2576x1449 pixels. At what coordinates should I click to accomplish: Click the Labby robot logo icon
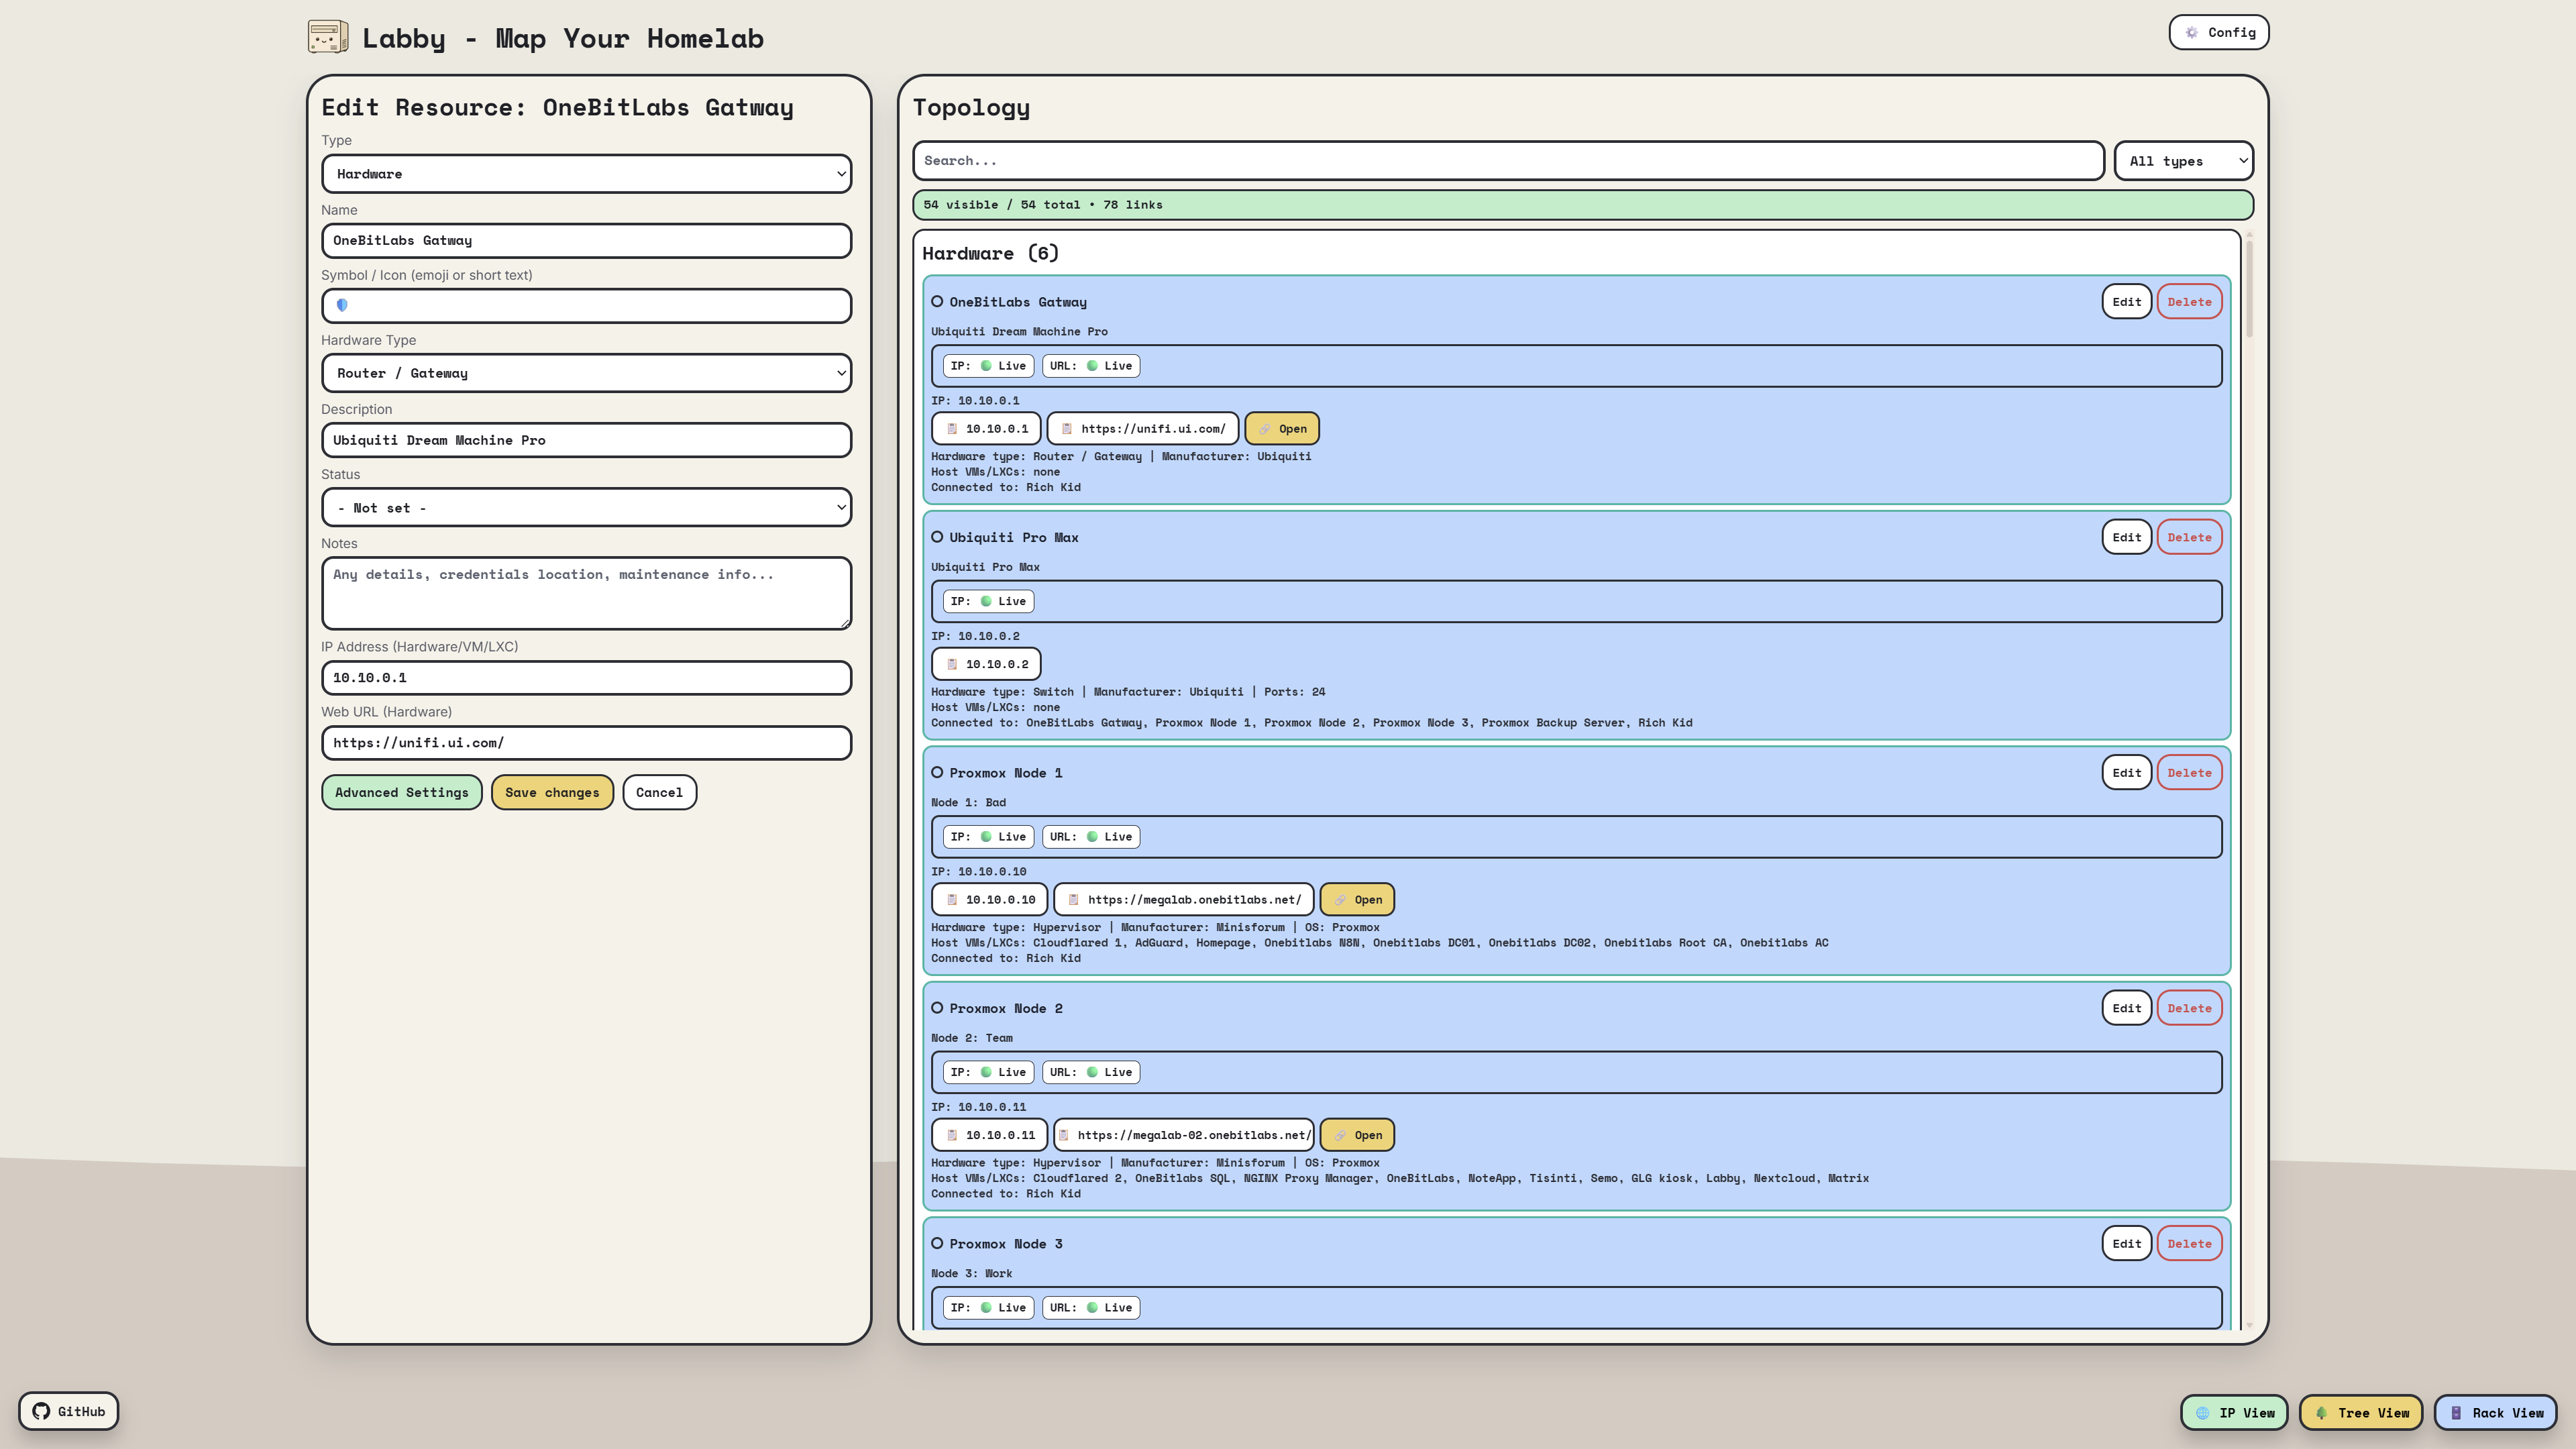[328, 37]
